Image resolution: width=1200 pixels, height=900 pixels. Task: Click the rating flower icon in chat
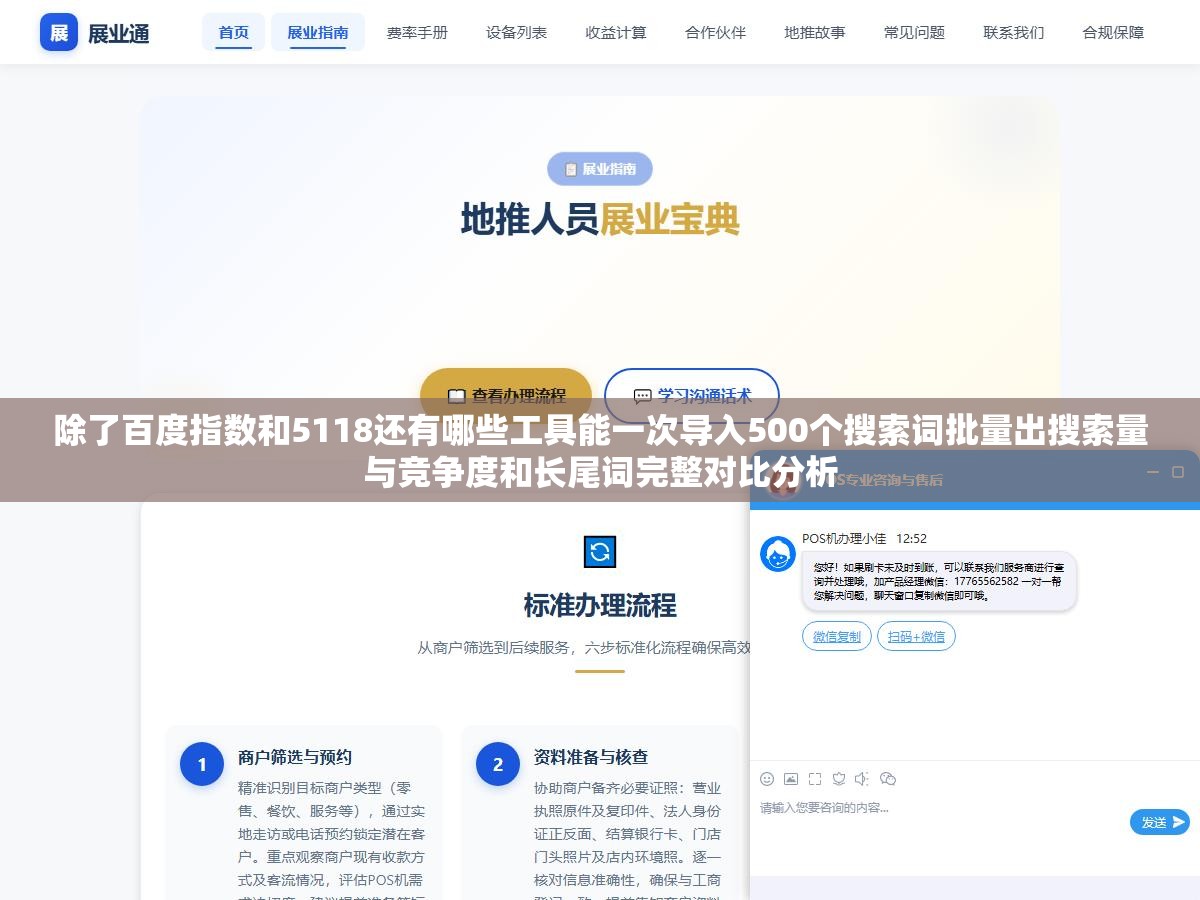click(839, 778)
